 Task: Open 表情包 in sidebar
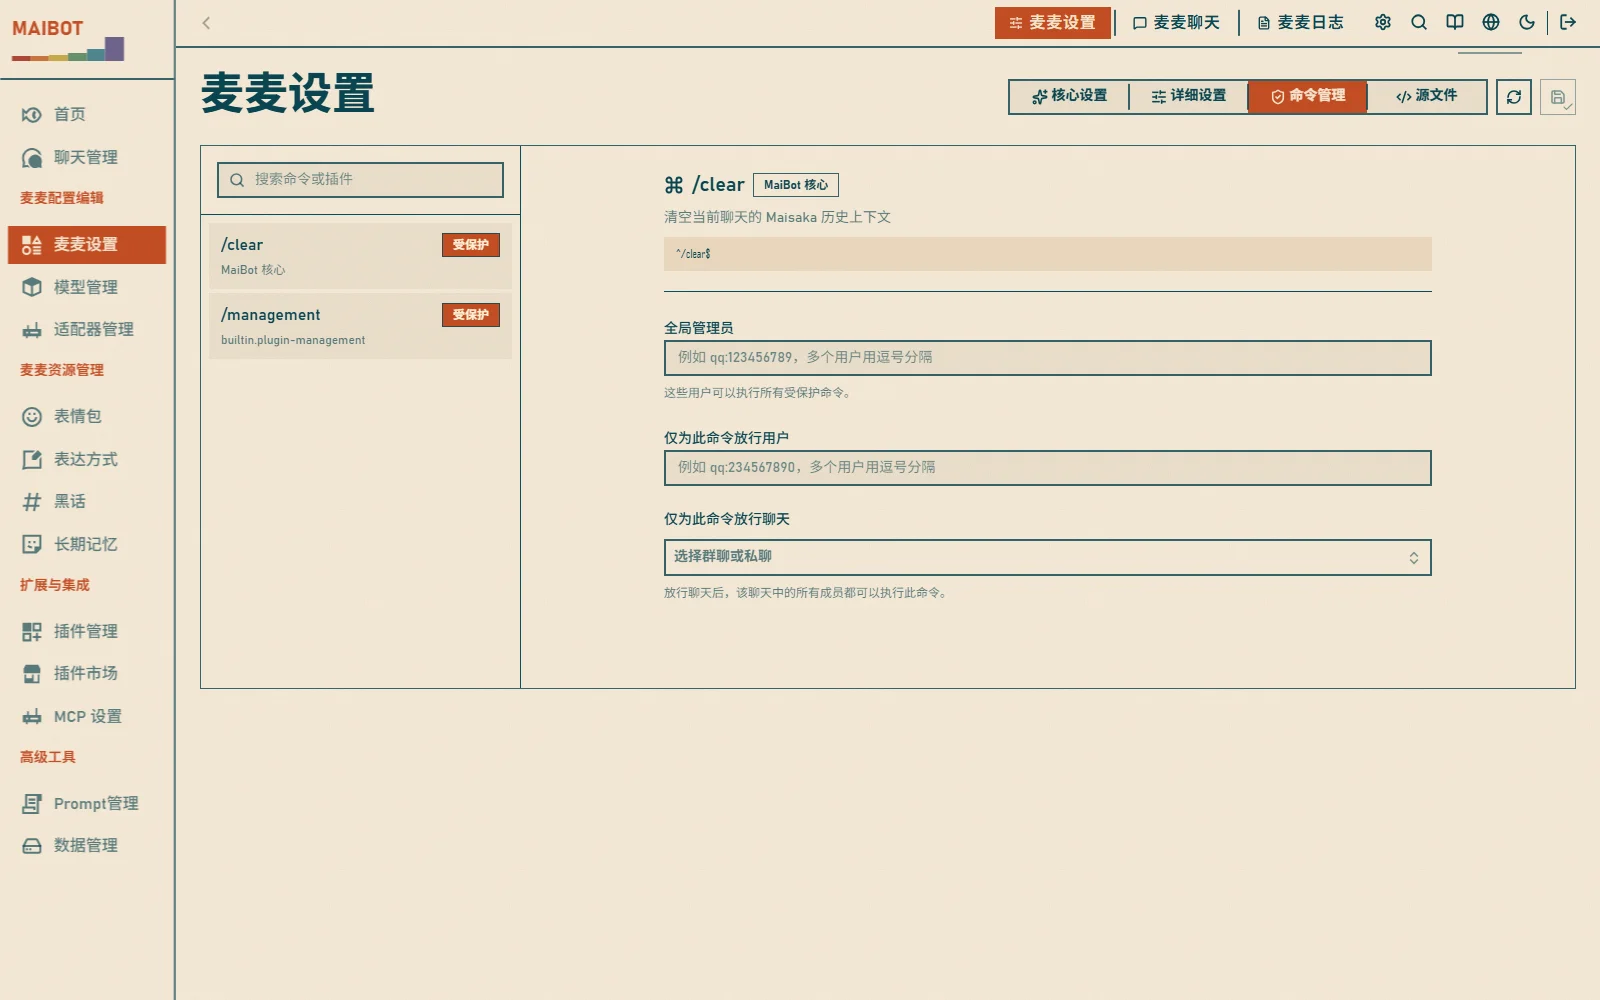pos(87,416)
